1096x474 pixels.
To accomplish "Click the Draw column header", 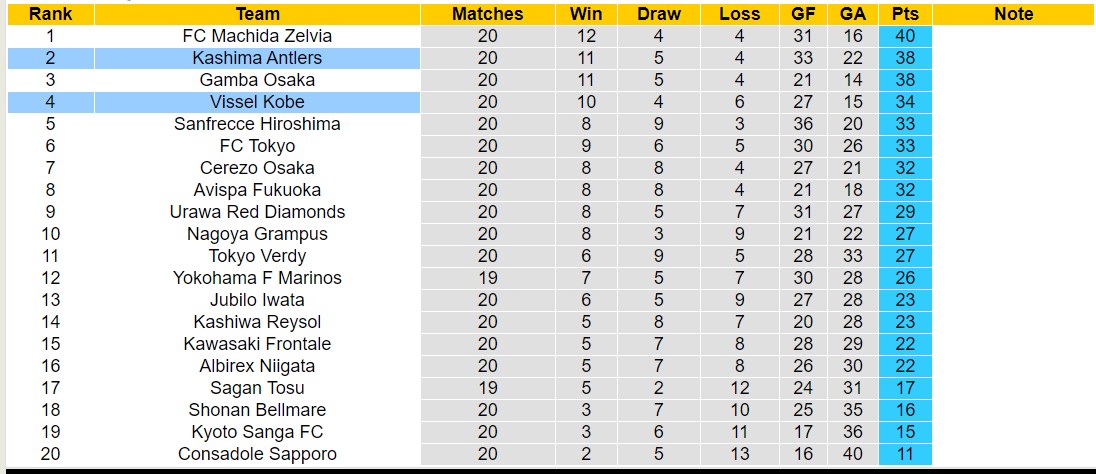I will [x=658, y=14].
